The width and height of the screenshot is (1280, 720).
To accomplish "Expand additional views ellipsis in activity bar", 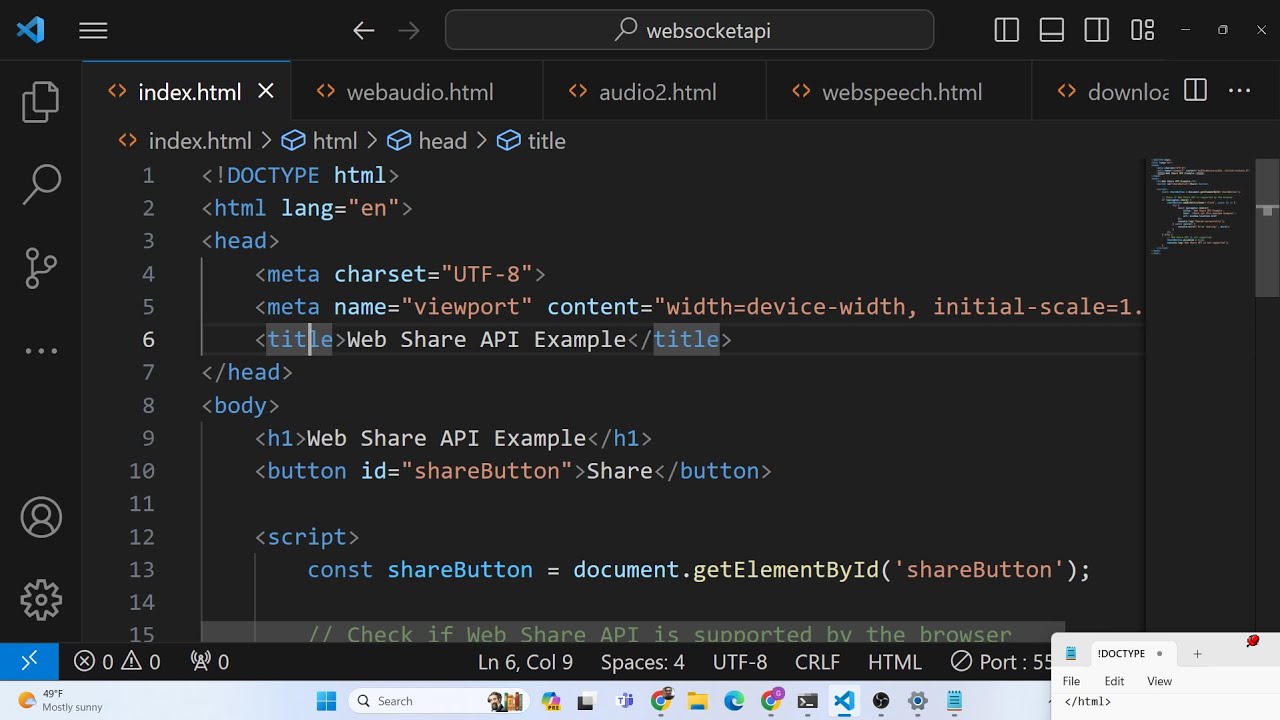I will coord(41,351).
